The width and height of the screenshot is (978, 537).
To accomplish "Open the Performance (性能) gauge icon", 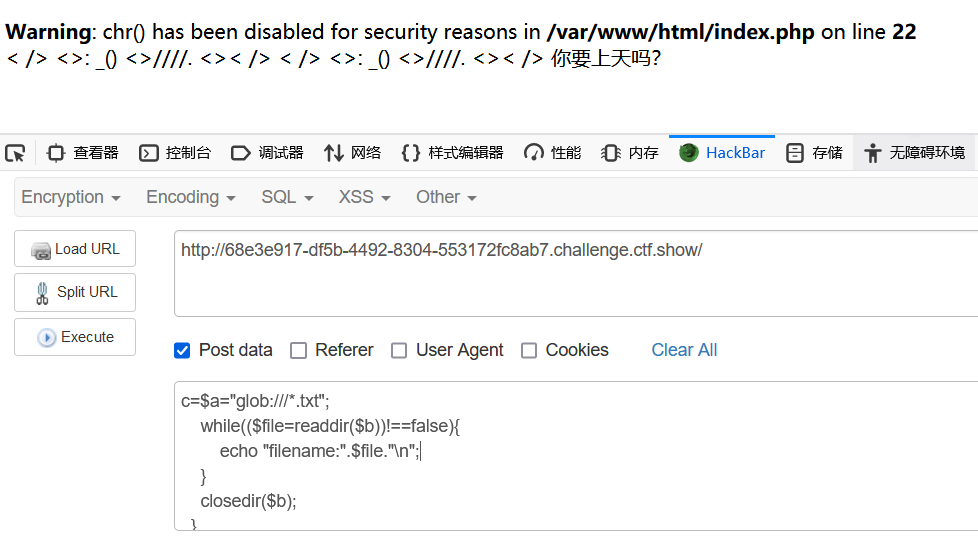I will 534,153.
